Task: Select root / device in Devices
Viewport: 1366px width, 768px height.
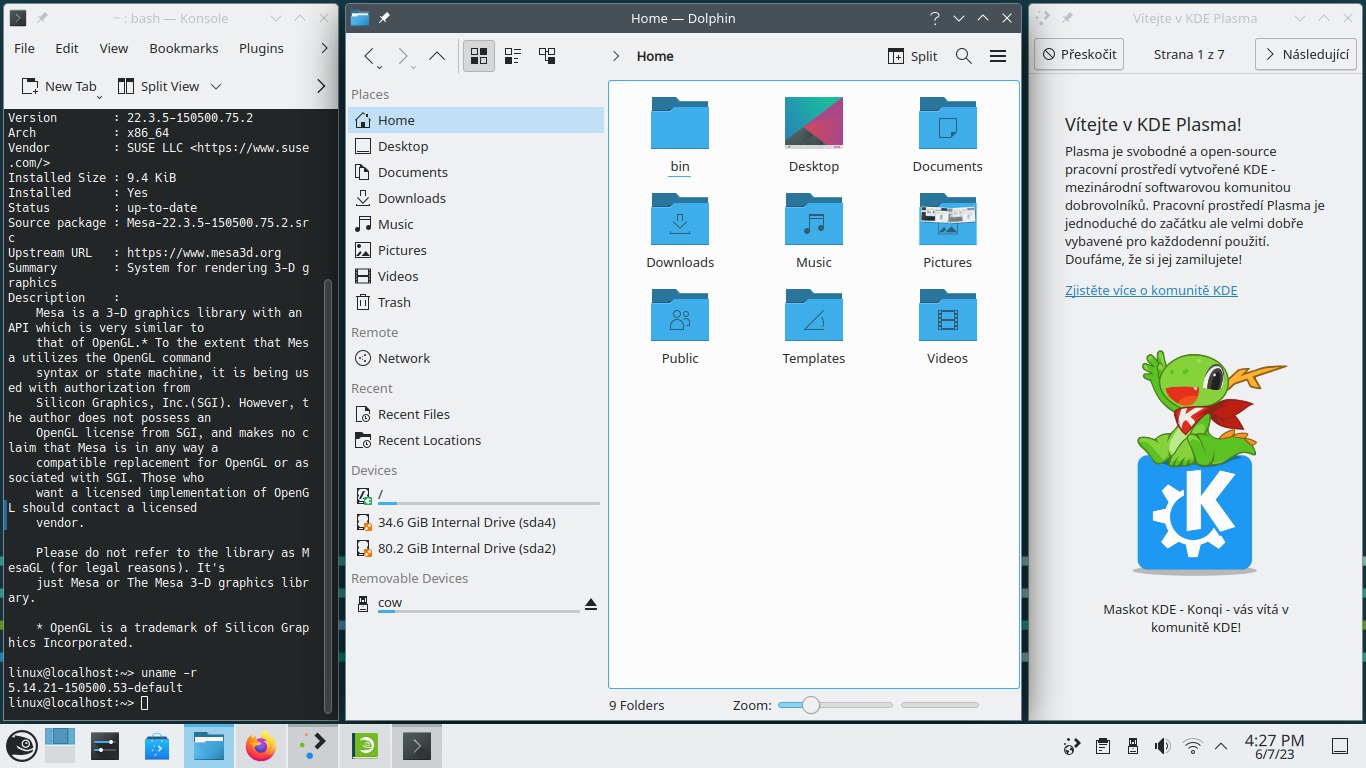Action: (x=476, y=496)
